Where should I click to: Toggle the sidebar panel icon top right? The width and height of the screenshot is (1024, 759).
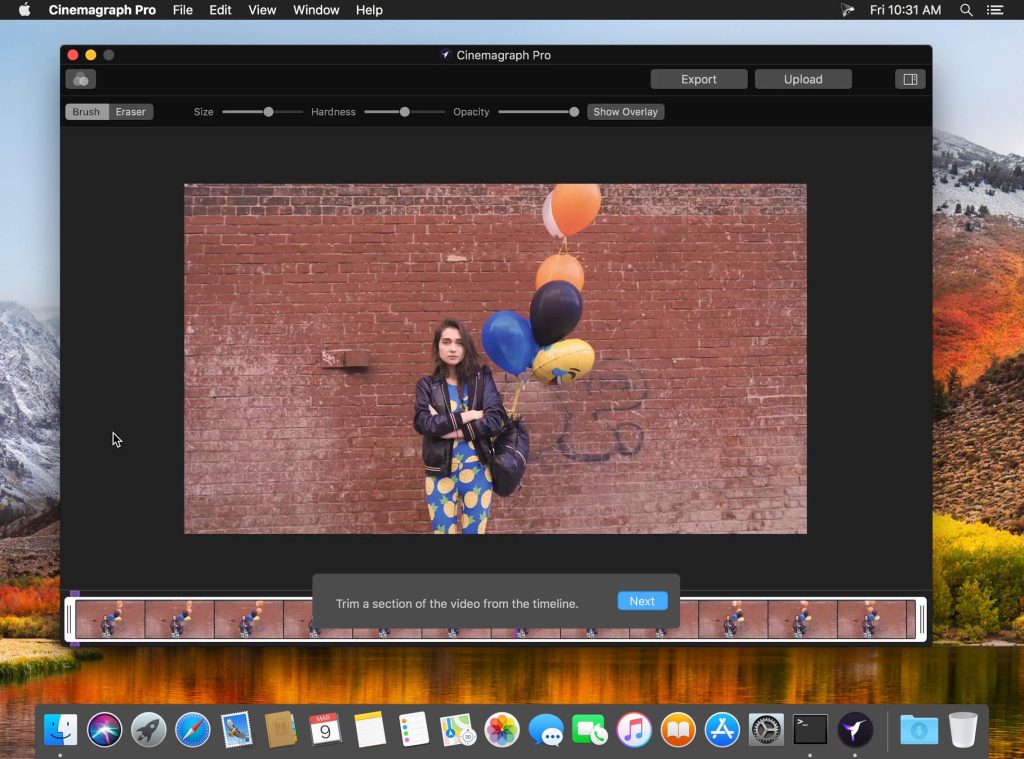(x=909, y=79)
